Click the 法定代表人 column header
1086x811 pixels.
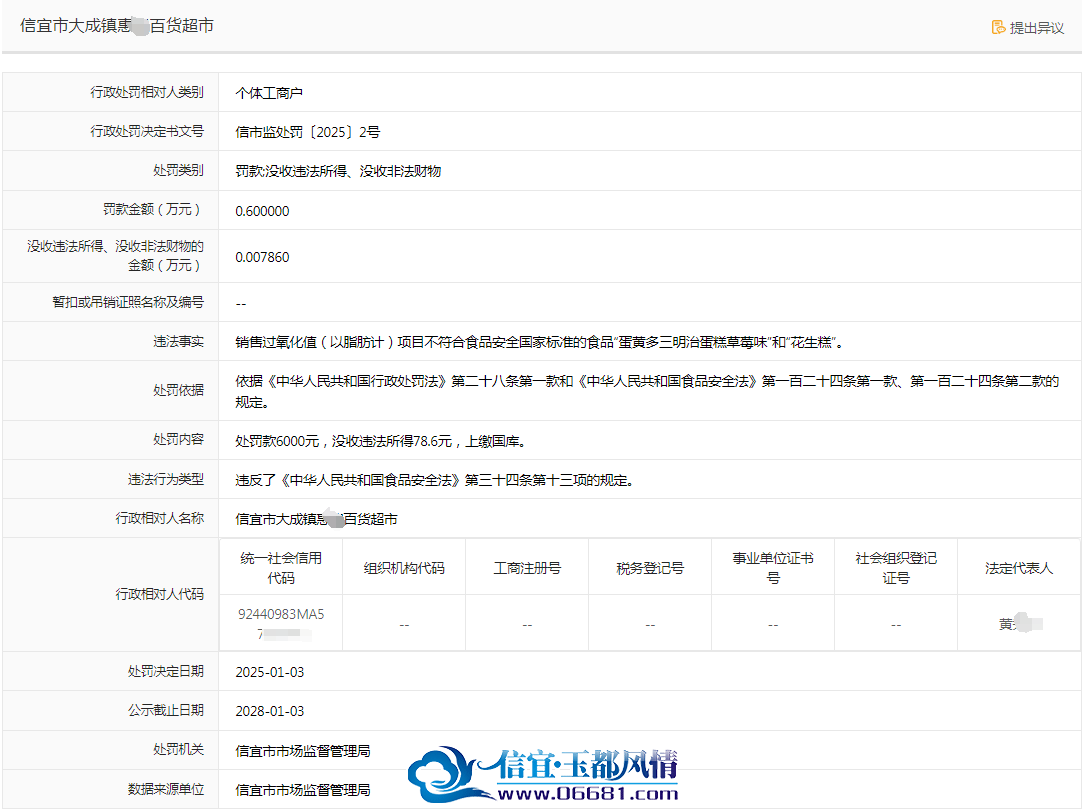(1019, 568)
